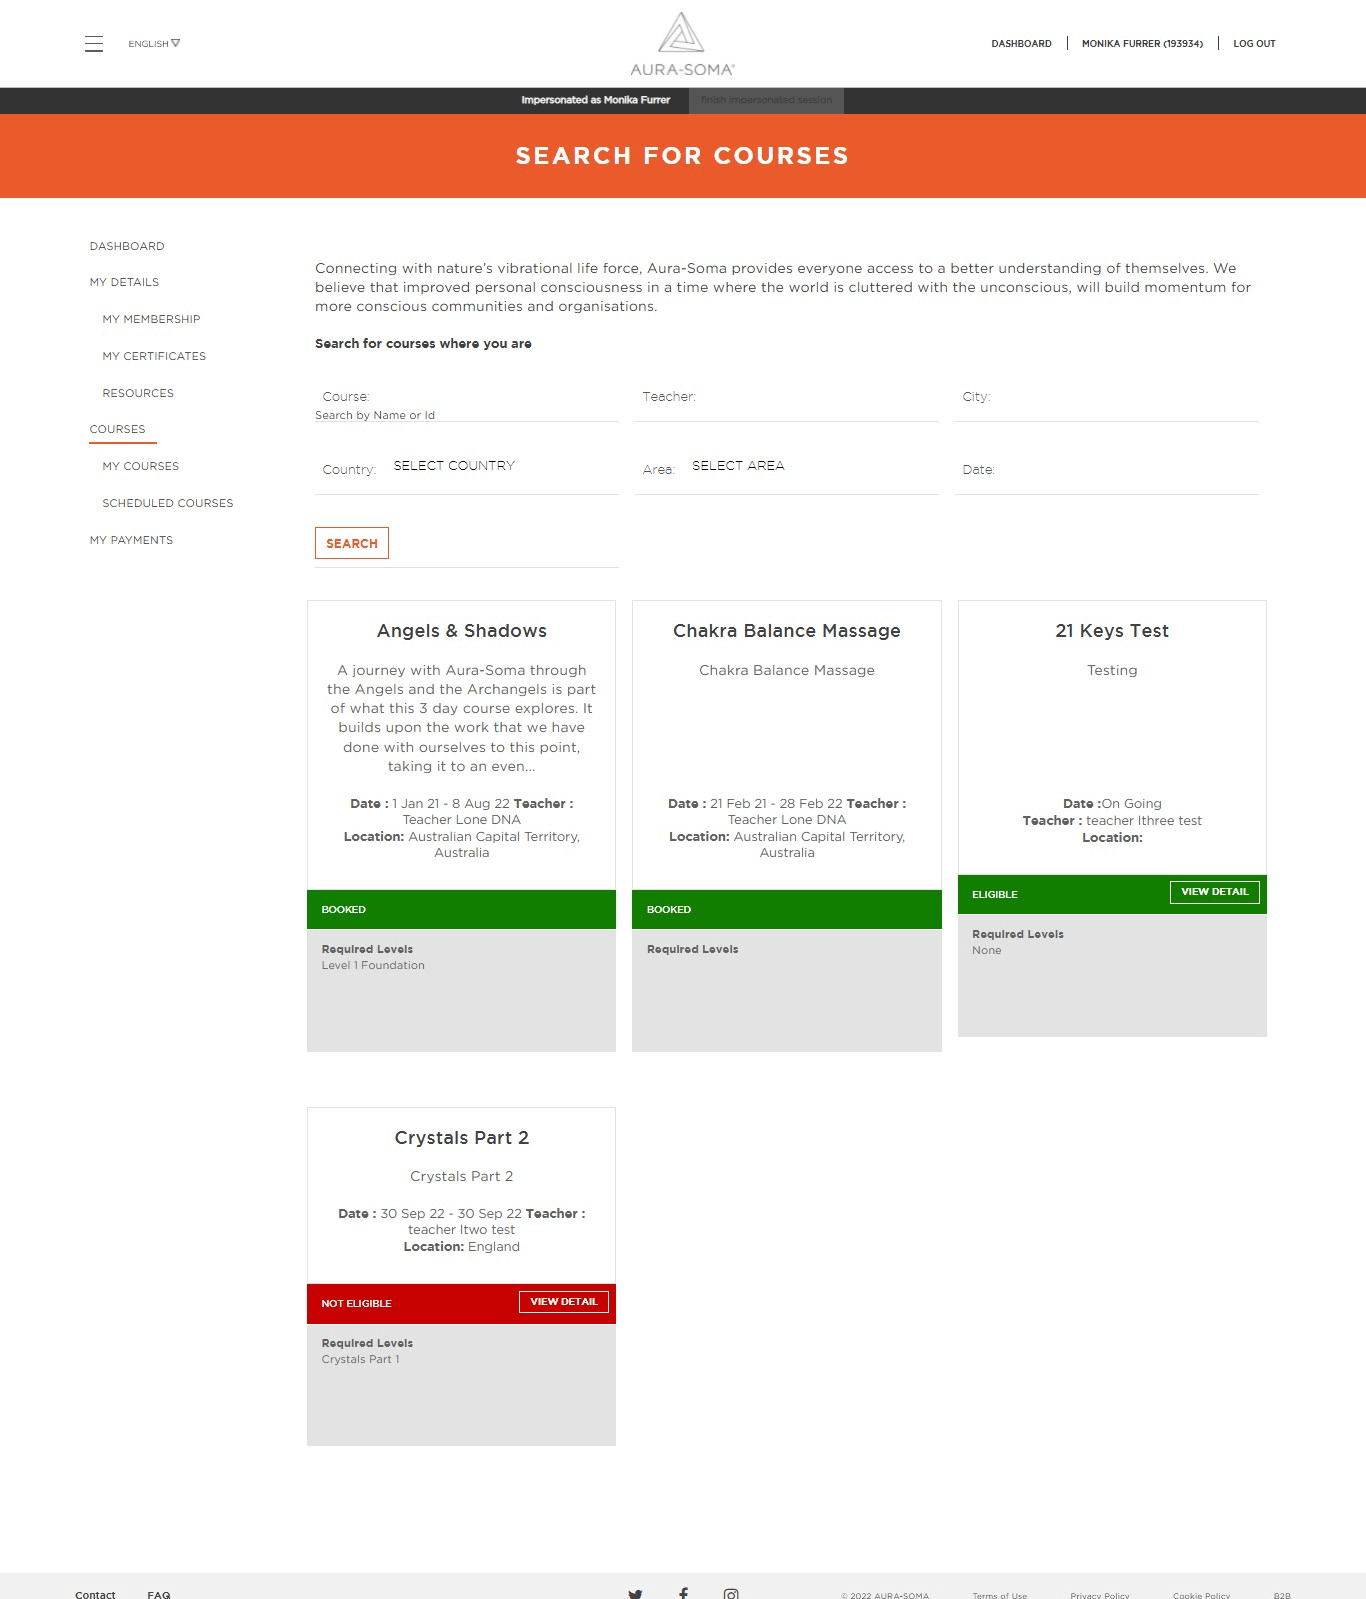The height and width of the screenshot is (1599, 1366).
Task: Open Cookie Policy in footer
Action: point(1201,1595)
